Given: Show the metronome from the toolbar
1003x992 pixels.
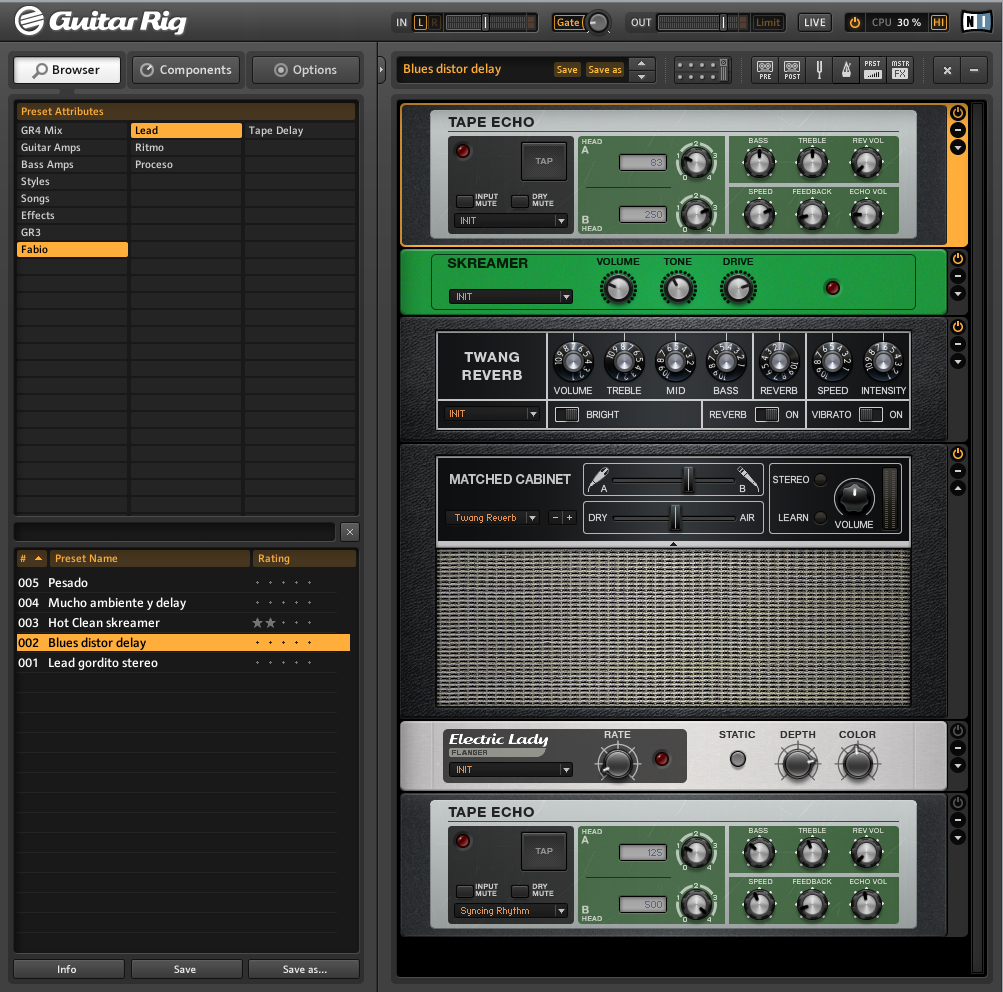Looking at the screenshot, I should 846,70.
